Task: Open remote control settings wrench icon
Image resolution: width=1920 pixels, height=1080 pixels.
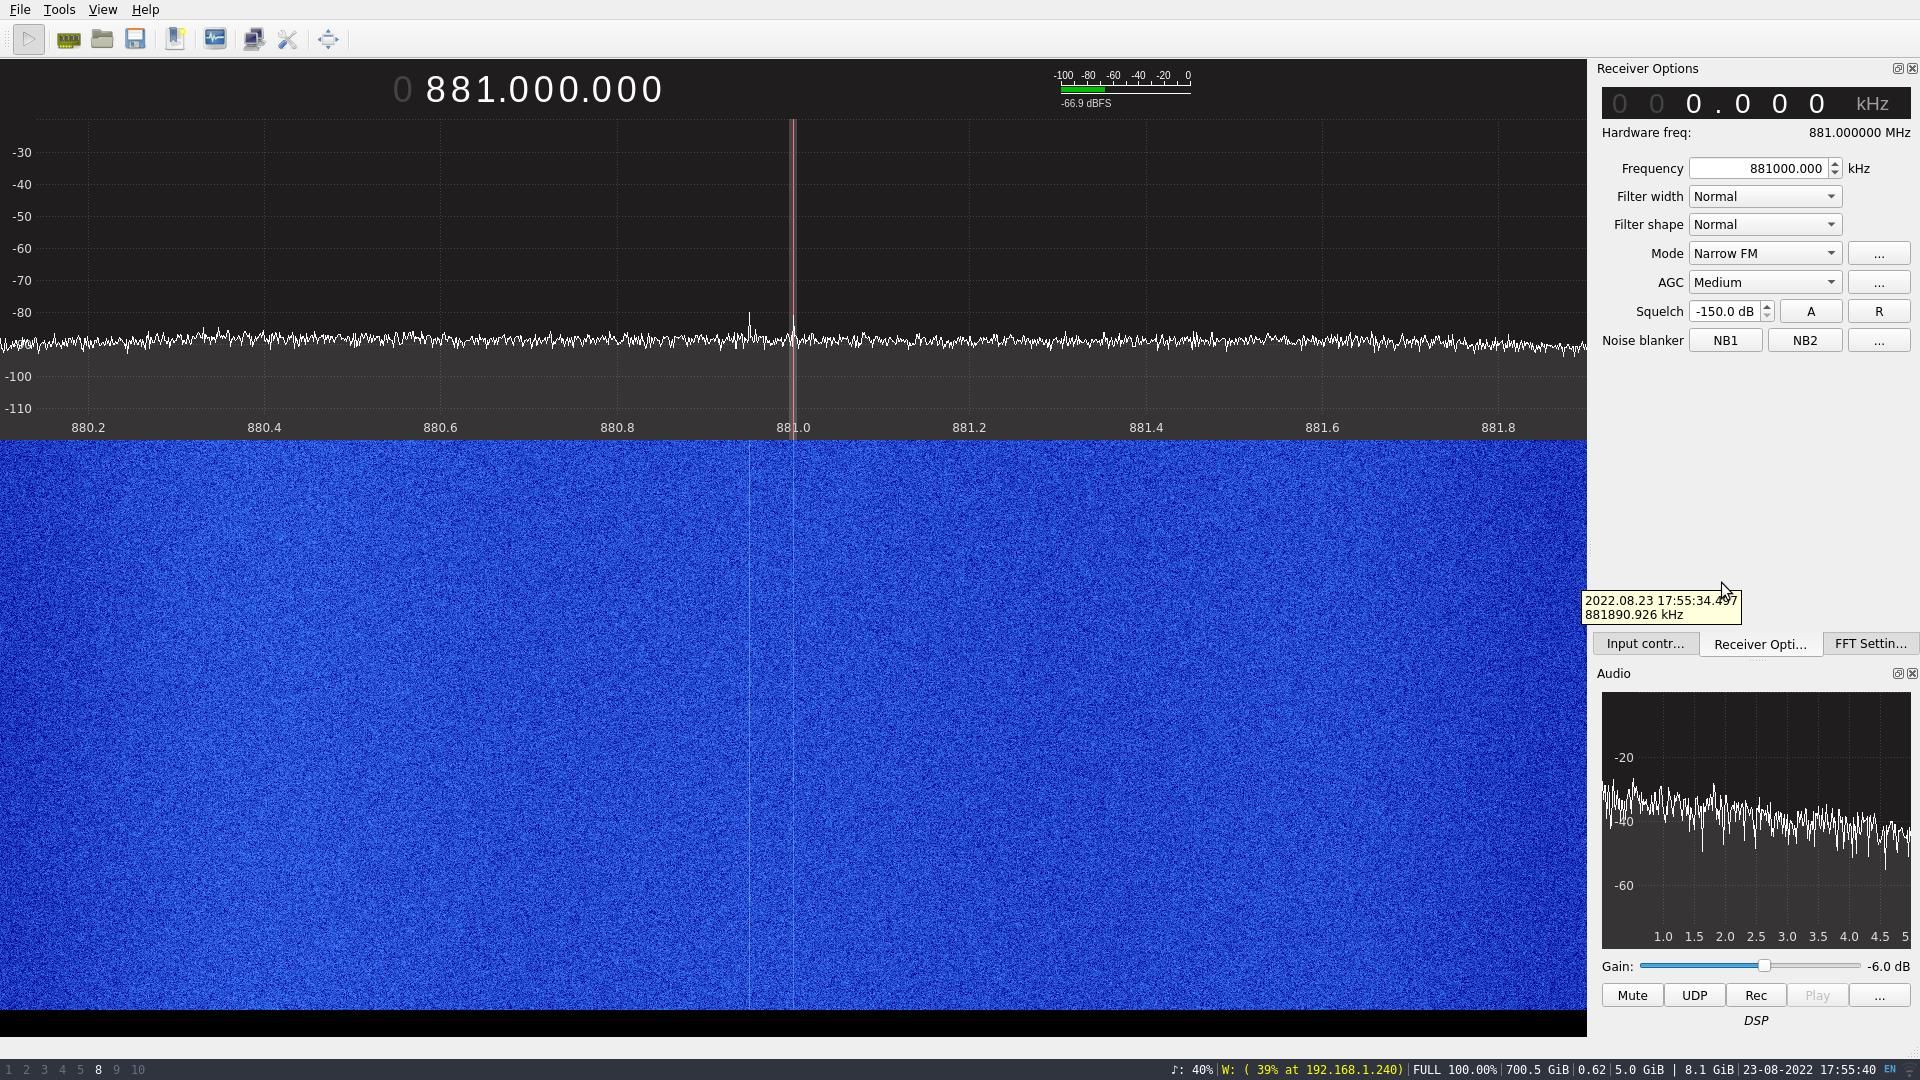Action: [x=288, y=40]
